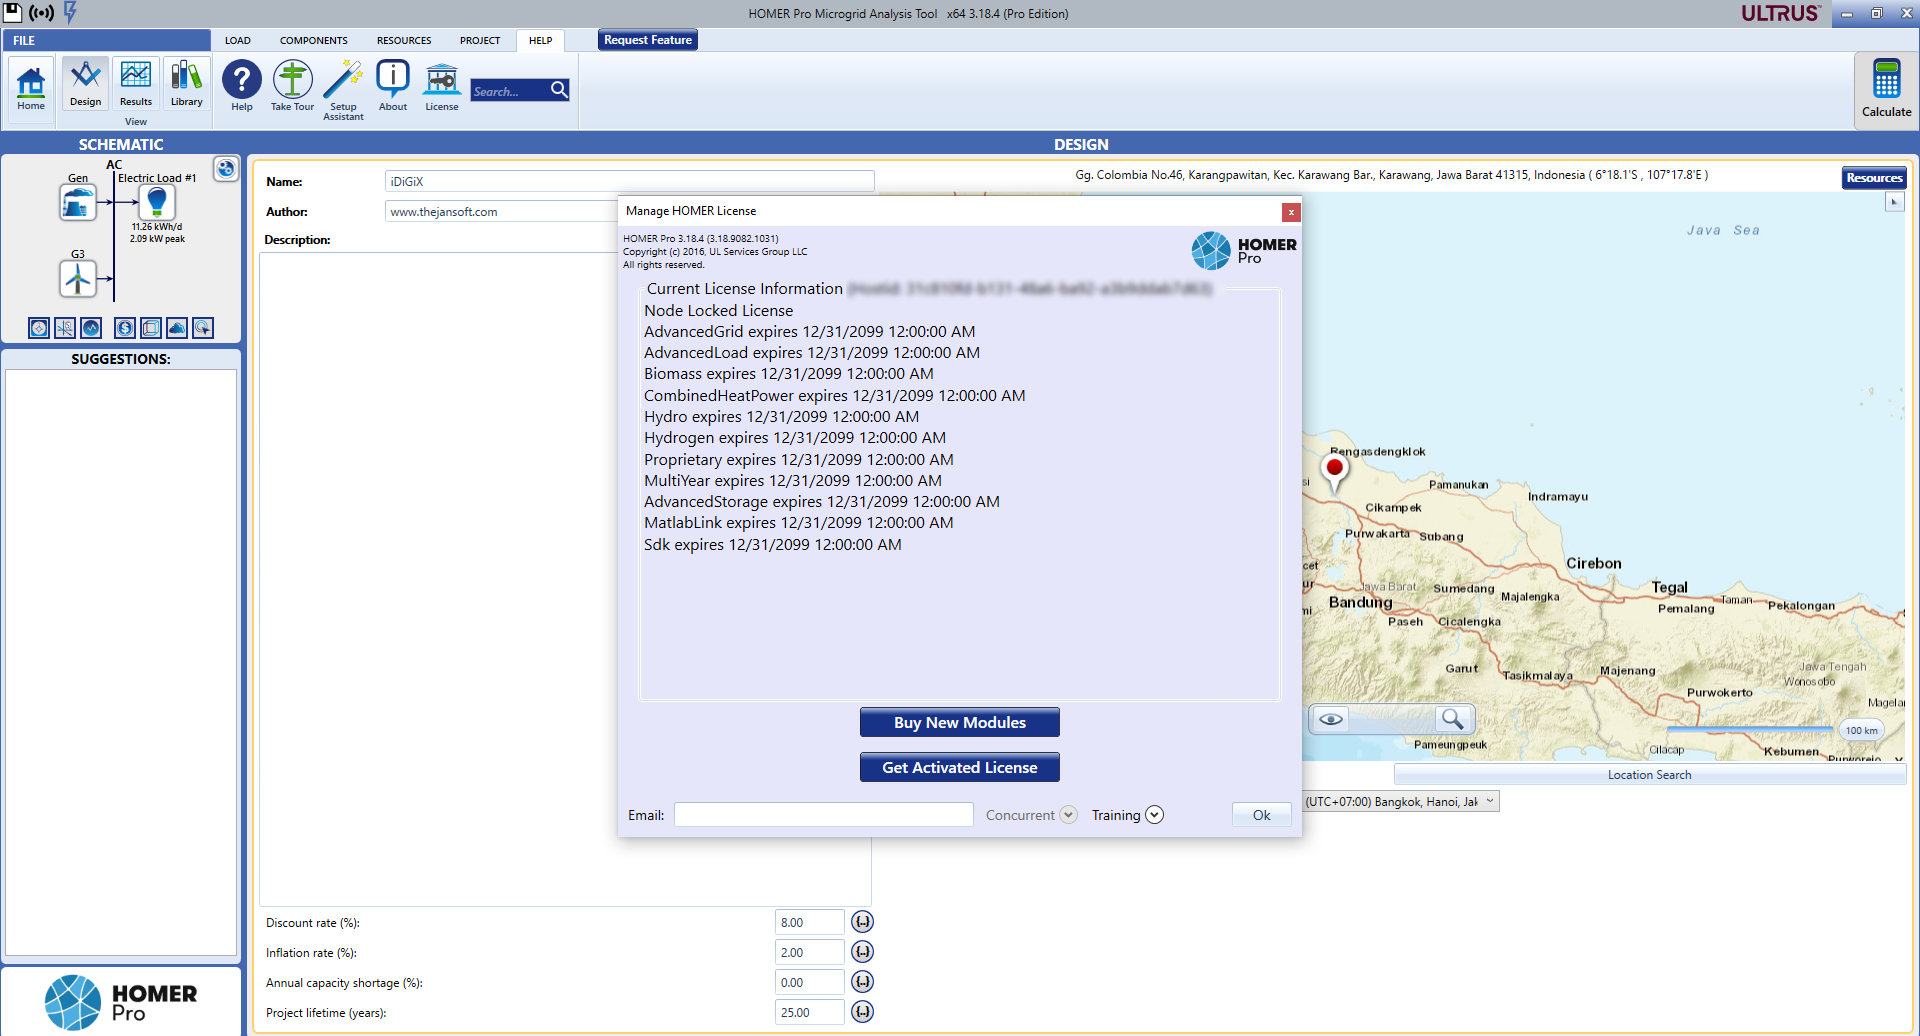Open the Library view
This screenshot has height=1036, width=1920.
pyautogui.click(x=186, y=85)
